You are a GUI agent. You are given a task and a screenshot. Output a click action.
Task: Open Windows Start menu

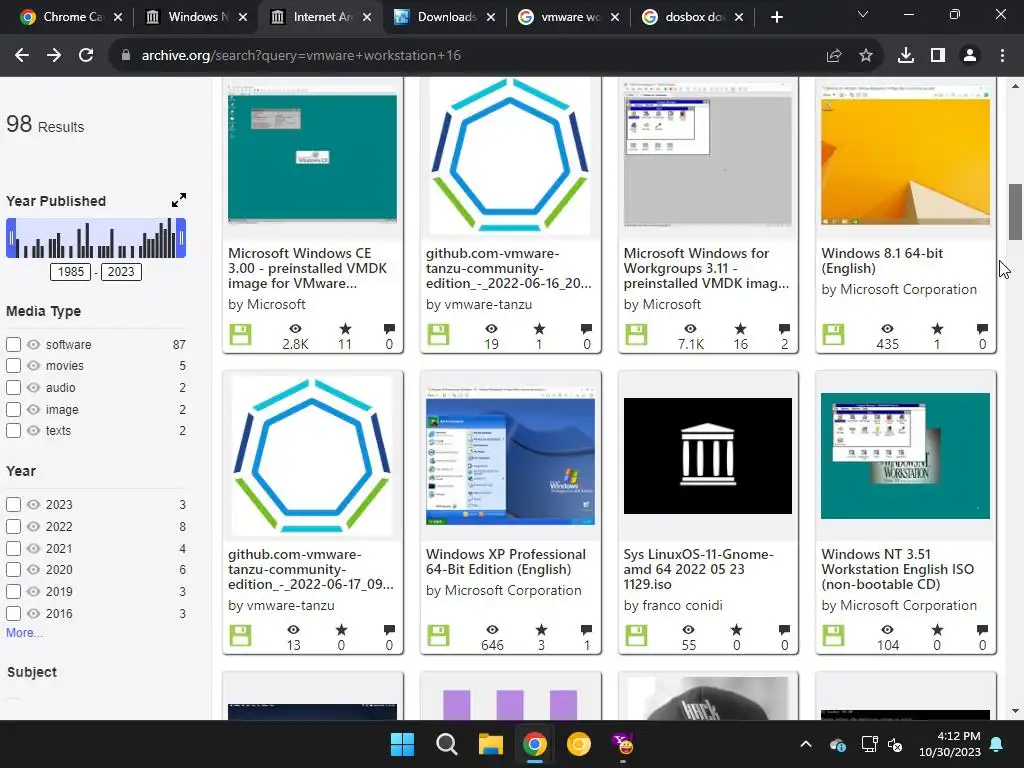click(x=402, y=744)
